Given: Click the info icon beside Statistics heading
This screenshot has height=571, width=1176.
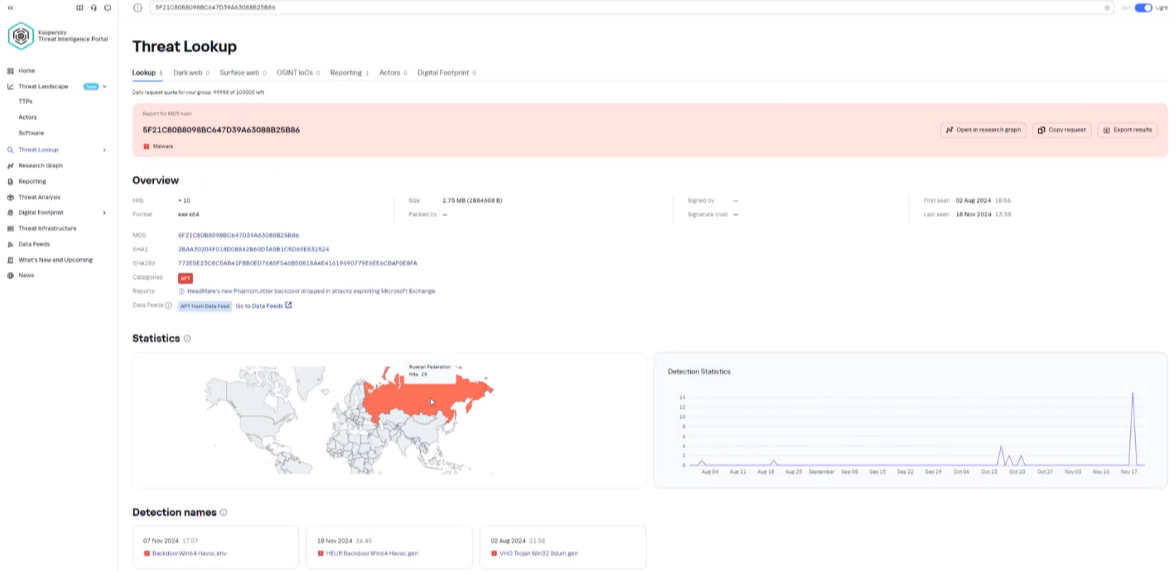Looking at the screenshot, I should pos(188,338).
